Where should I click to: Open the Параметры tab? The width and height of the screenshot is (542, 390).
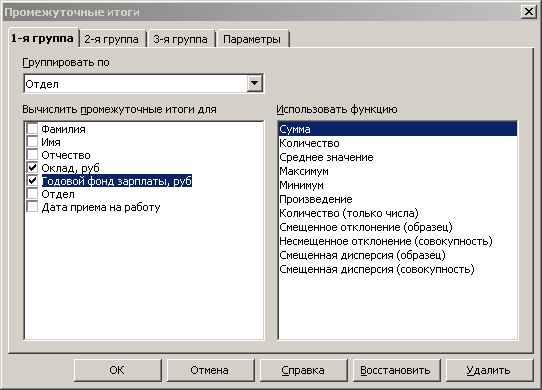coord(252,39)
